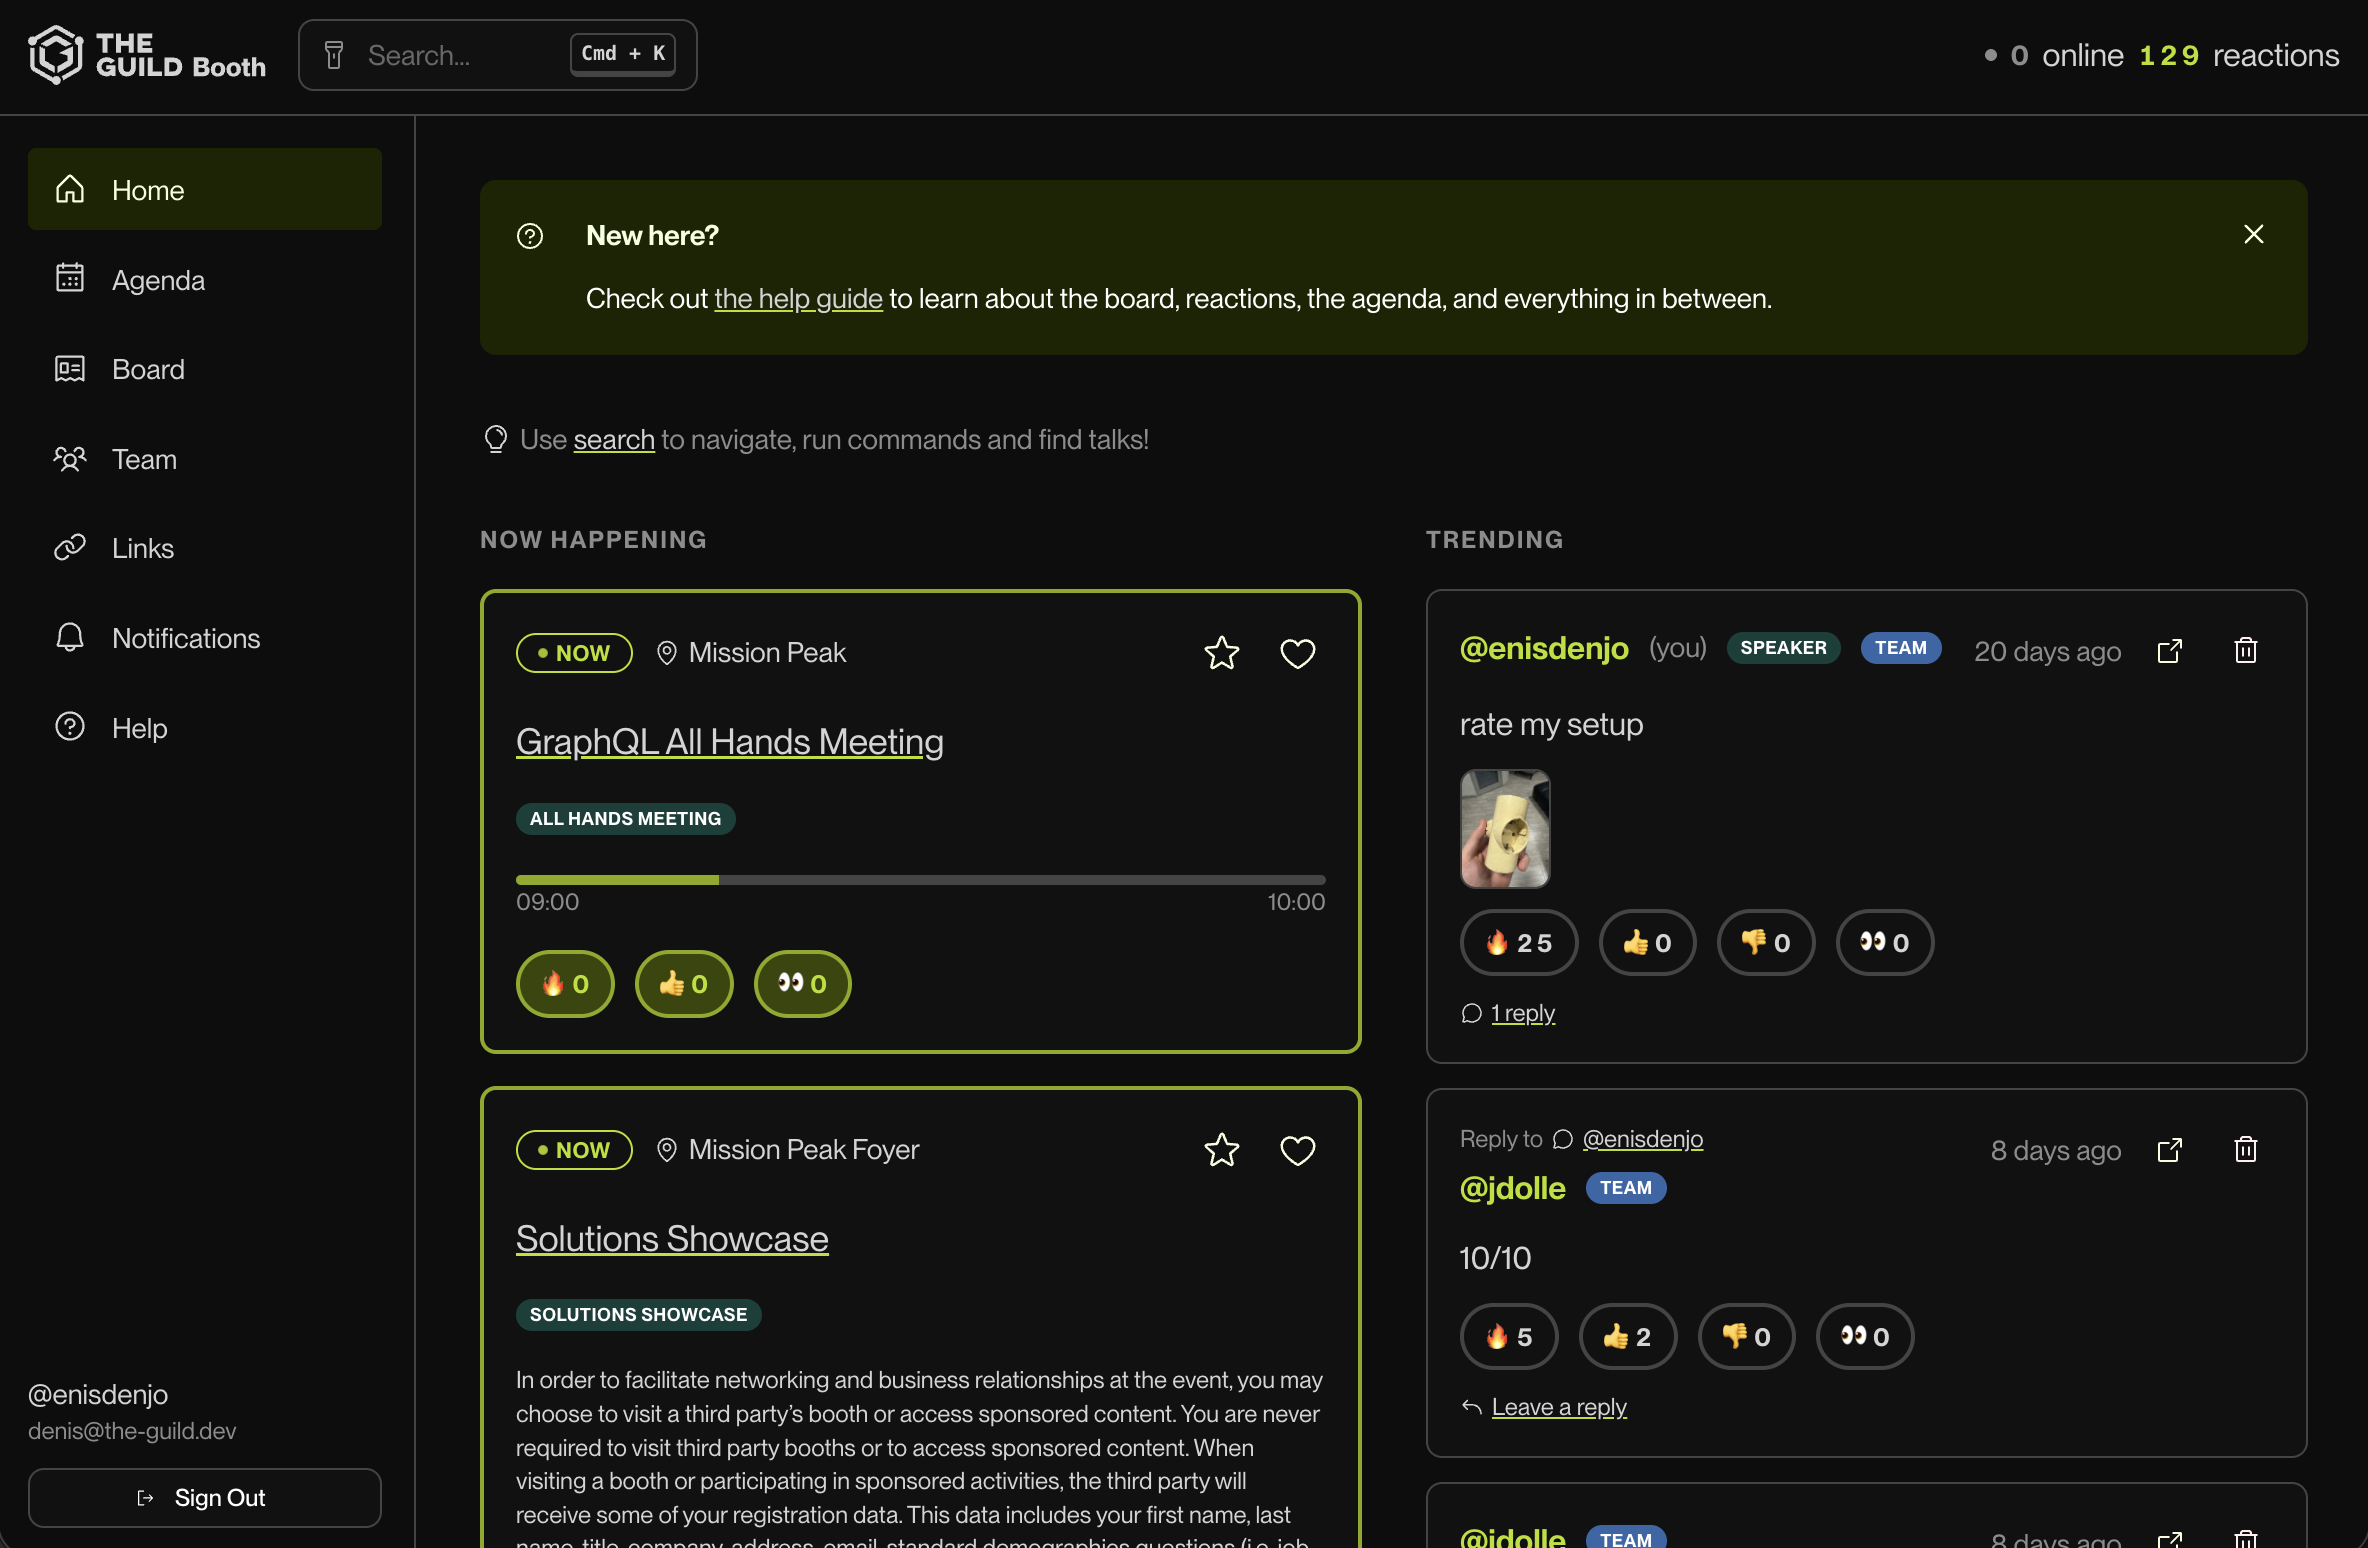Click the 09:00 to 10:00 progress bar
2368x1548 pixels.
tap(920, 880)
